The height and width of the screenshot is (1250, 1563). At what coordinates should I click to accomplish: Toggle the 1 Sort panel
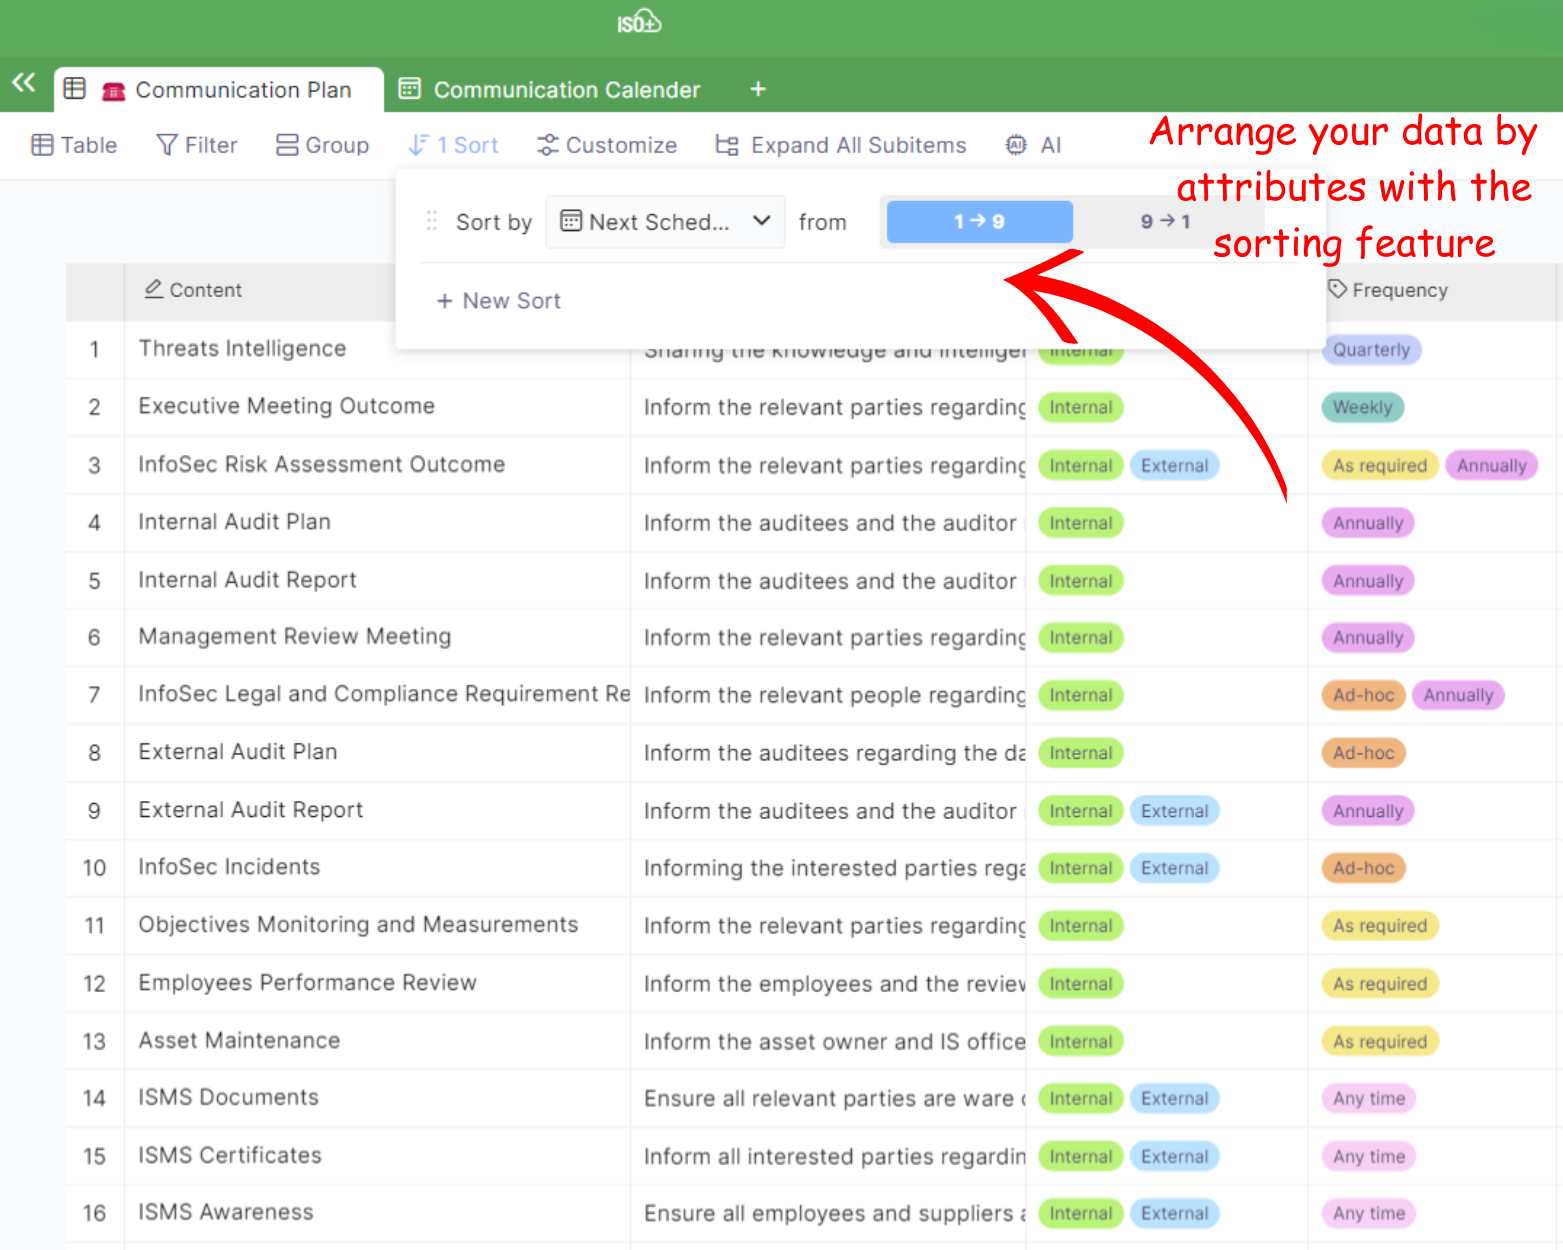point(453,145)
